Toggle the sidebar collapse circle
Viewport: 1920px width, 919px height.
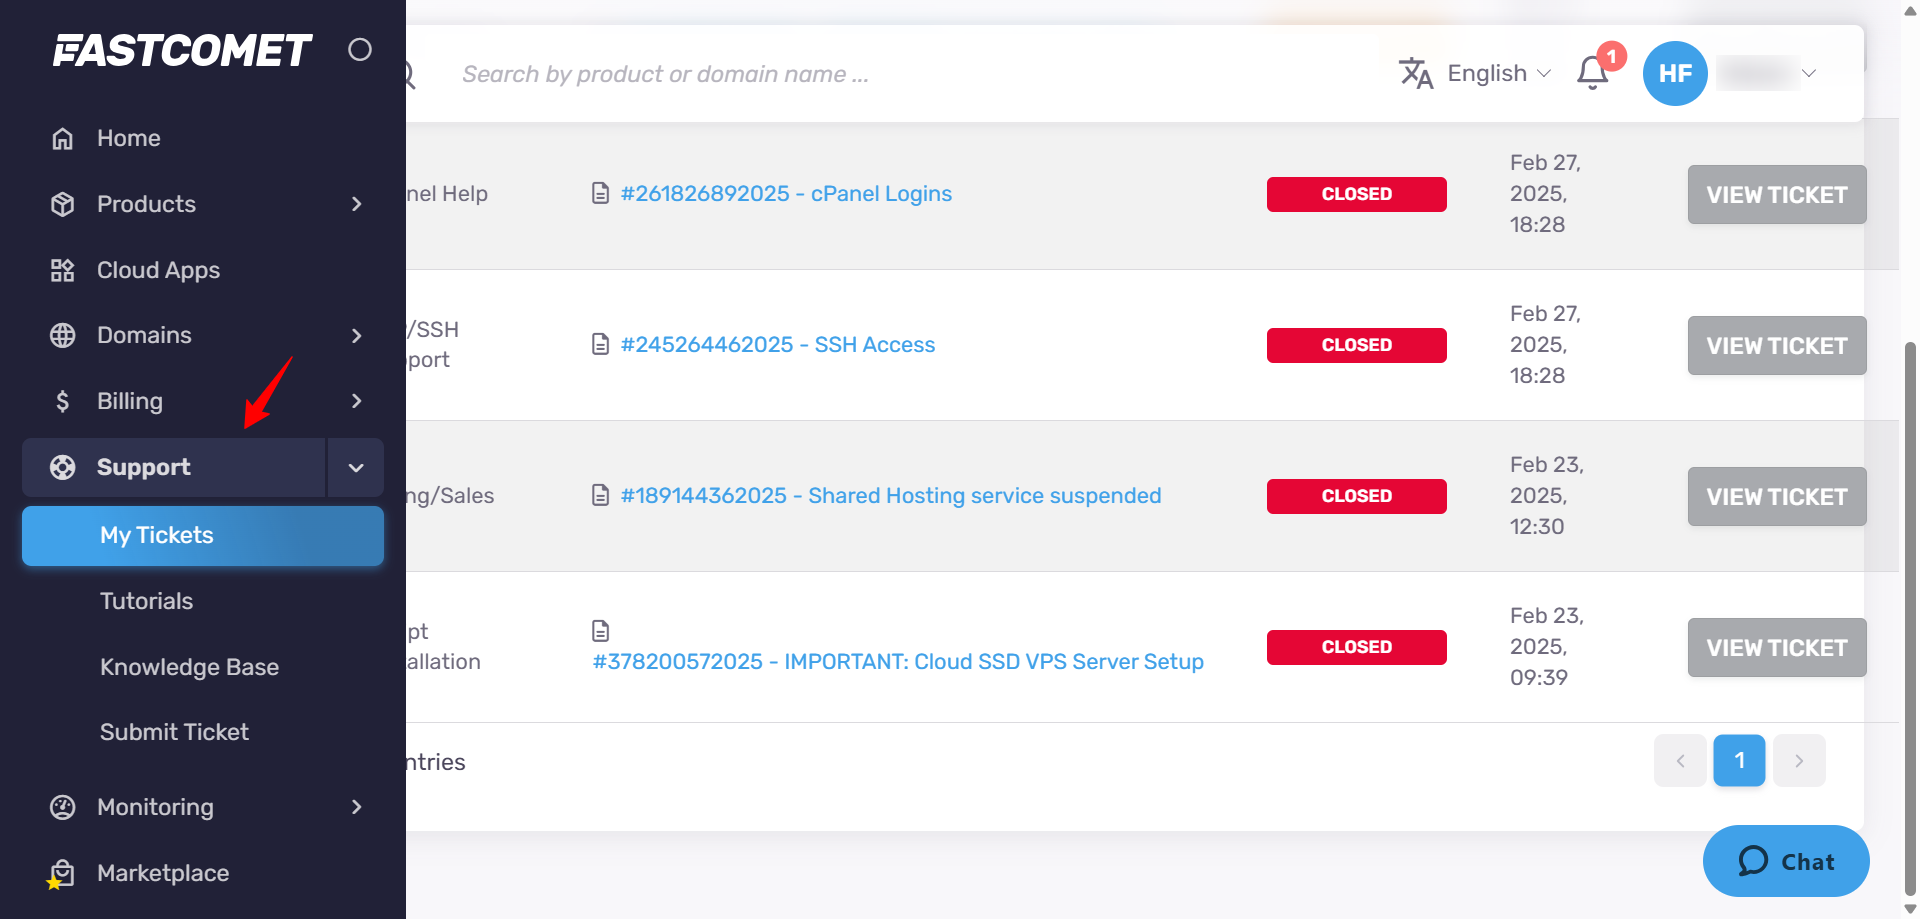360,50
